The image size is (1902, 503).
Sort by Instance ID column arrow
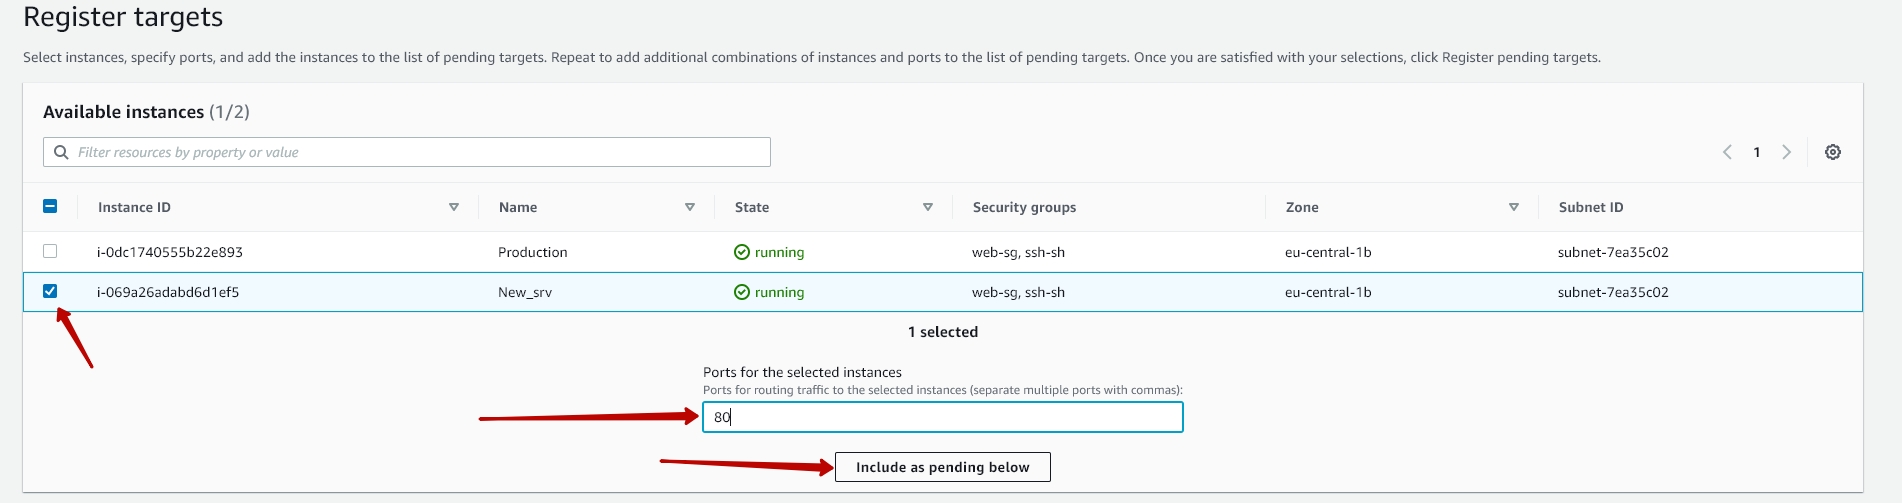454,207
